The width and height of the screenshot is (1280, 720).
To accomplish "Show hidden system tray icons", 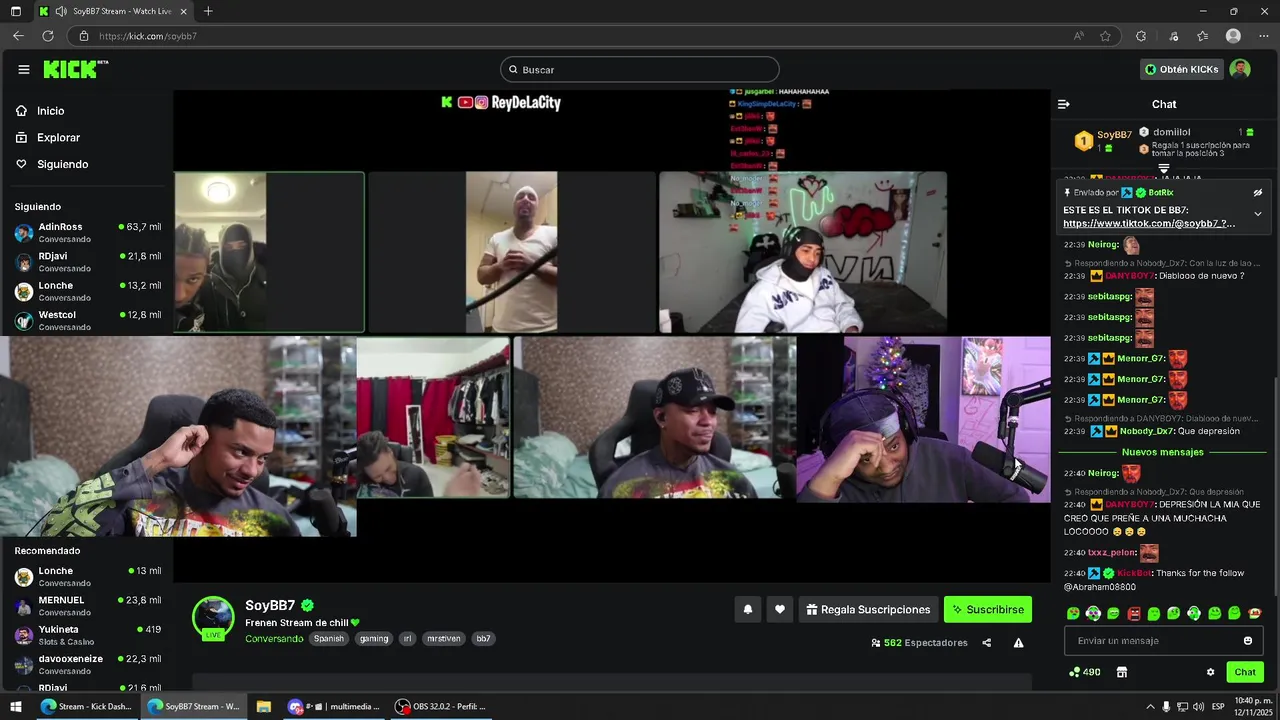I will pyautogui.click(x=1149, y=706).
